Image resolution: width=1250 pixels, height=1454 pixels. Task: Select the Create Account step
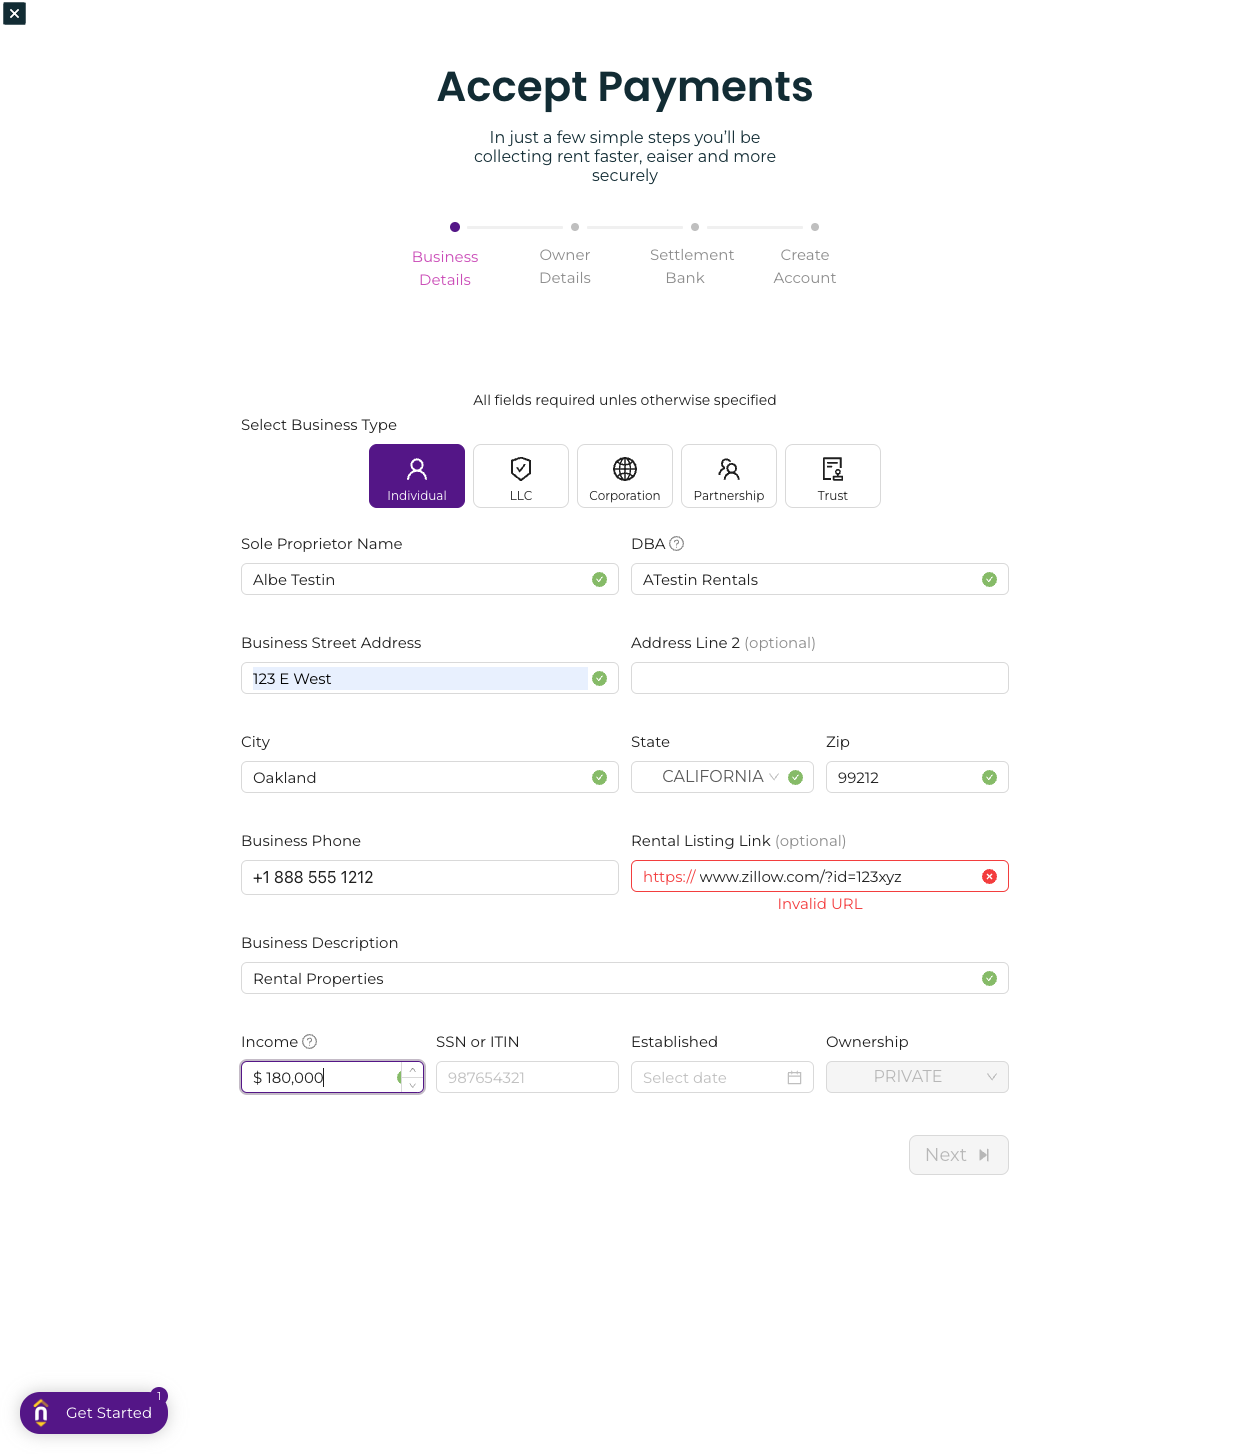[805, 266]
